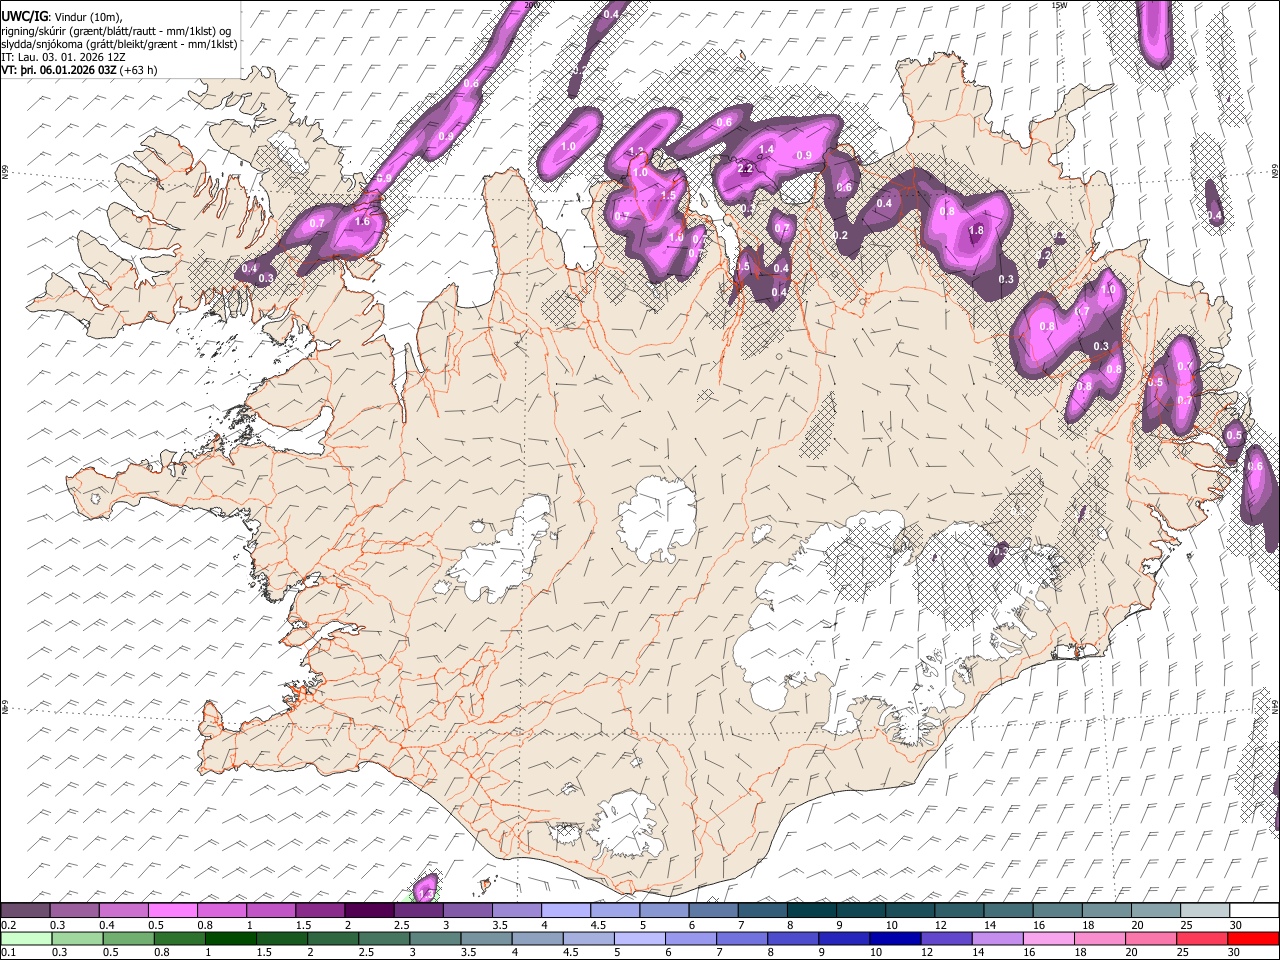The height and width of the screenshot is (960, 1280).
Task: Select the dark mauve 0.2–0.3 swatch in upper legend
Action: coord(26,910)
